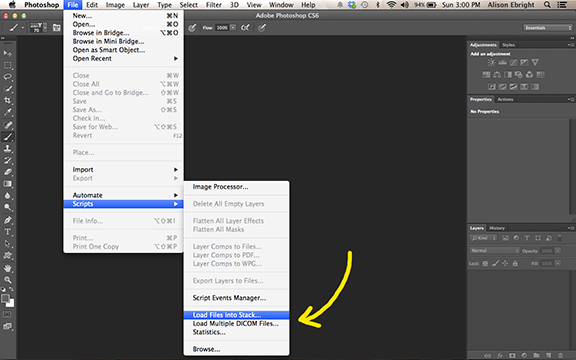This screenshot has width=576, height=360.
Task: Open the Opacity slider dropdown arrow
Action: click(558, 251)
